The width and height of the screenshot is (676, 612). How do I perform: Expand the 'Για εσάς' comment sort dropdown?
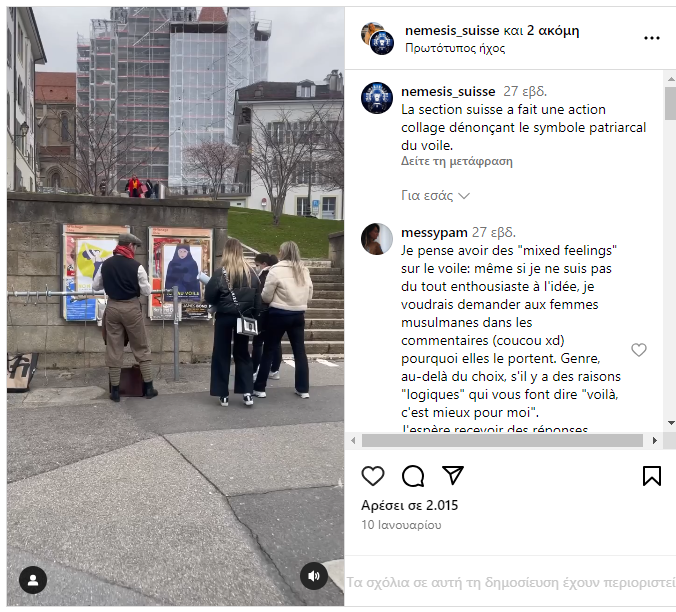(x=435, y=196)
